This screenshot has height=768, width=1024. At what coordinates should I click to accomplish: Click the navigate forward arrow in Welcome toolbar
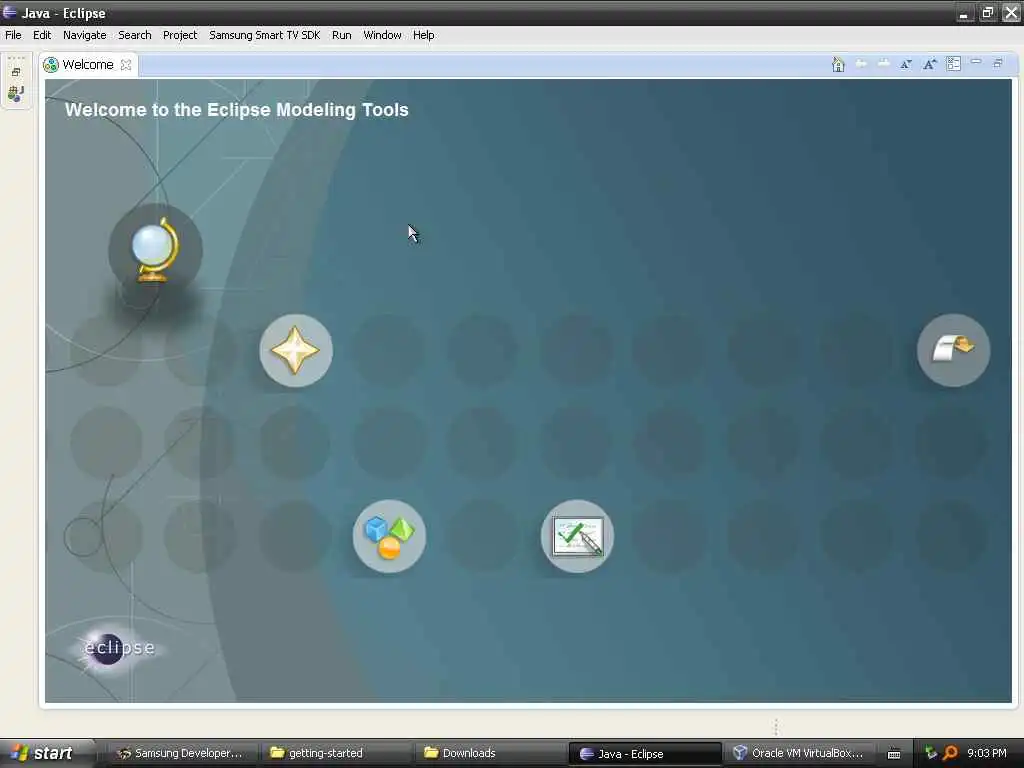pos(884,64)
